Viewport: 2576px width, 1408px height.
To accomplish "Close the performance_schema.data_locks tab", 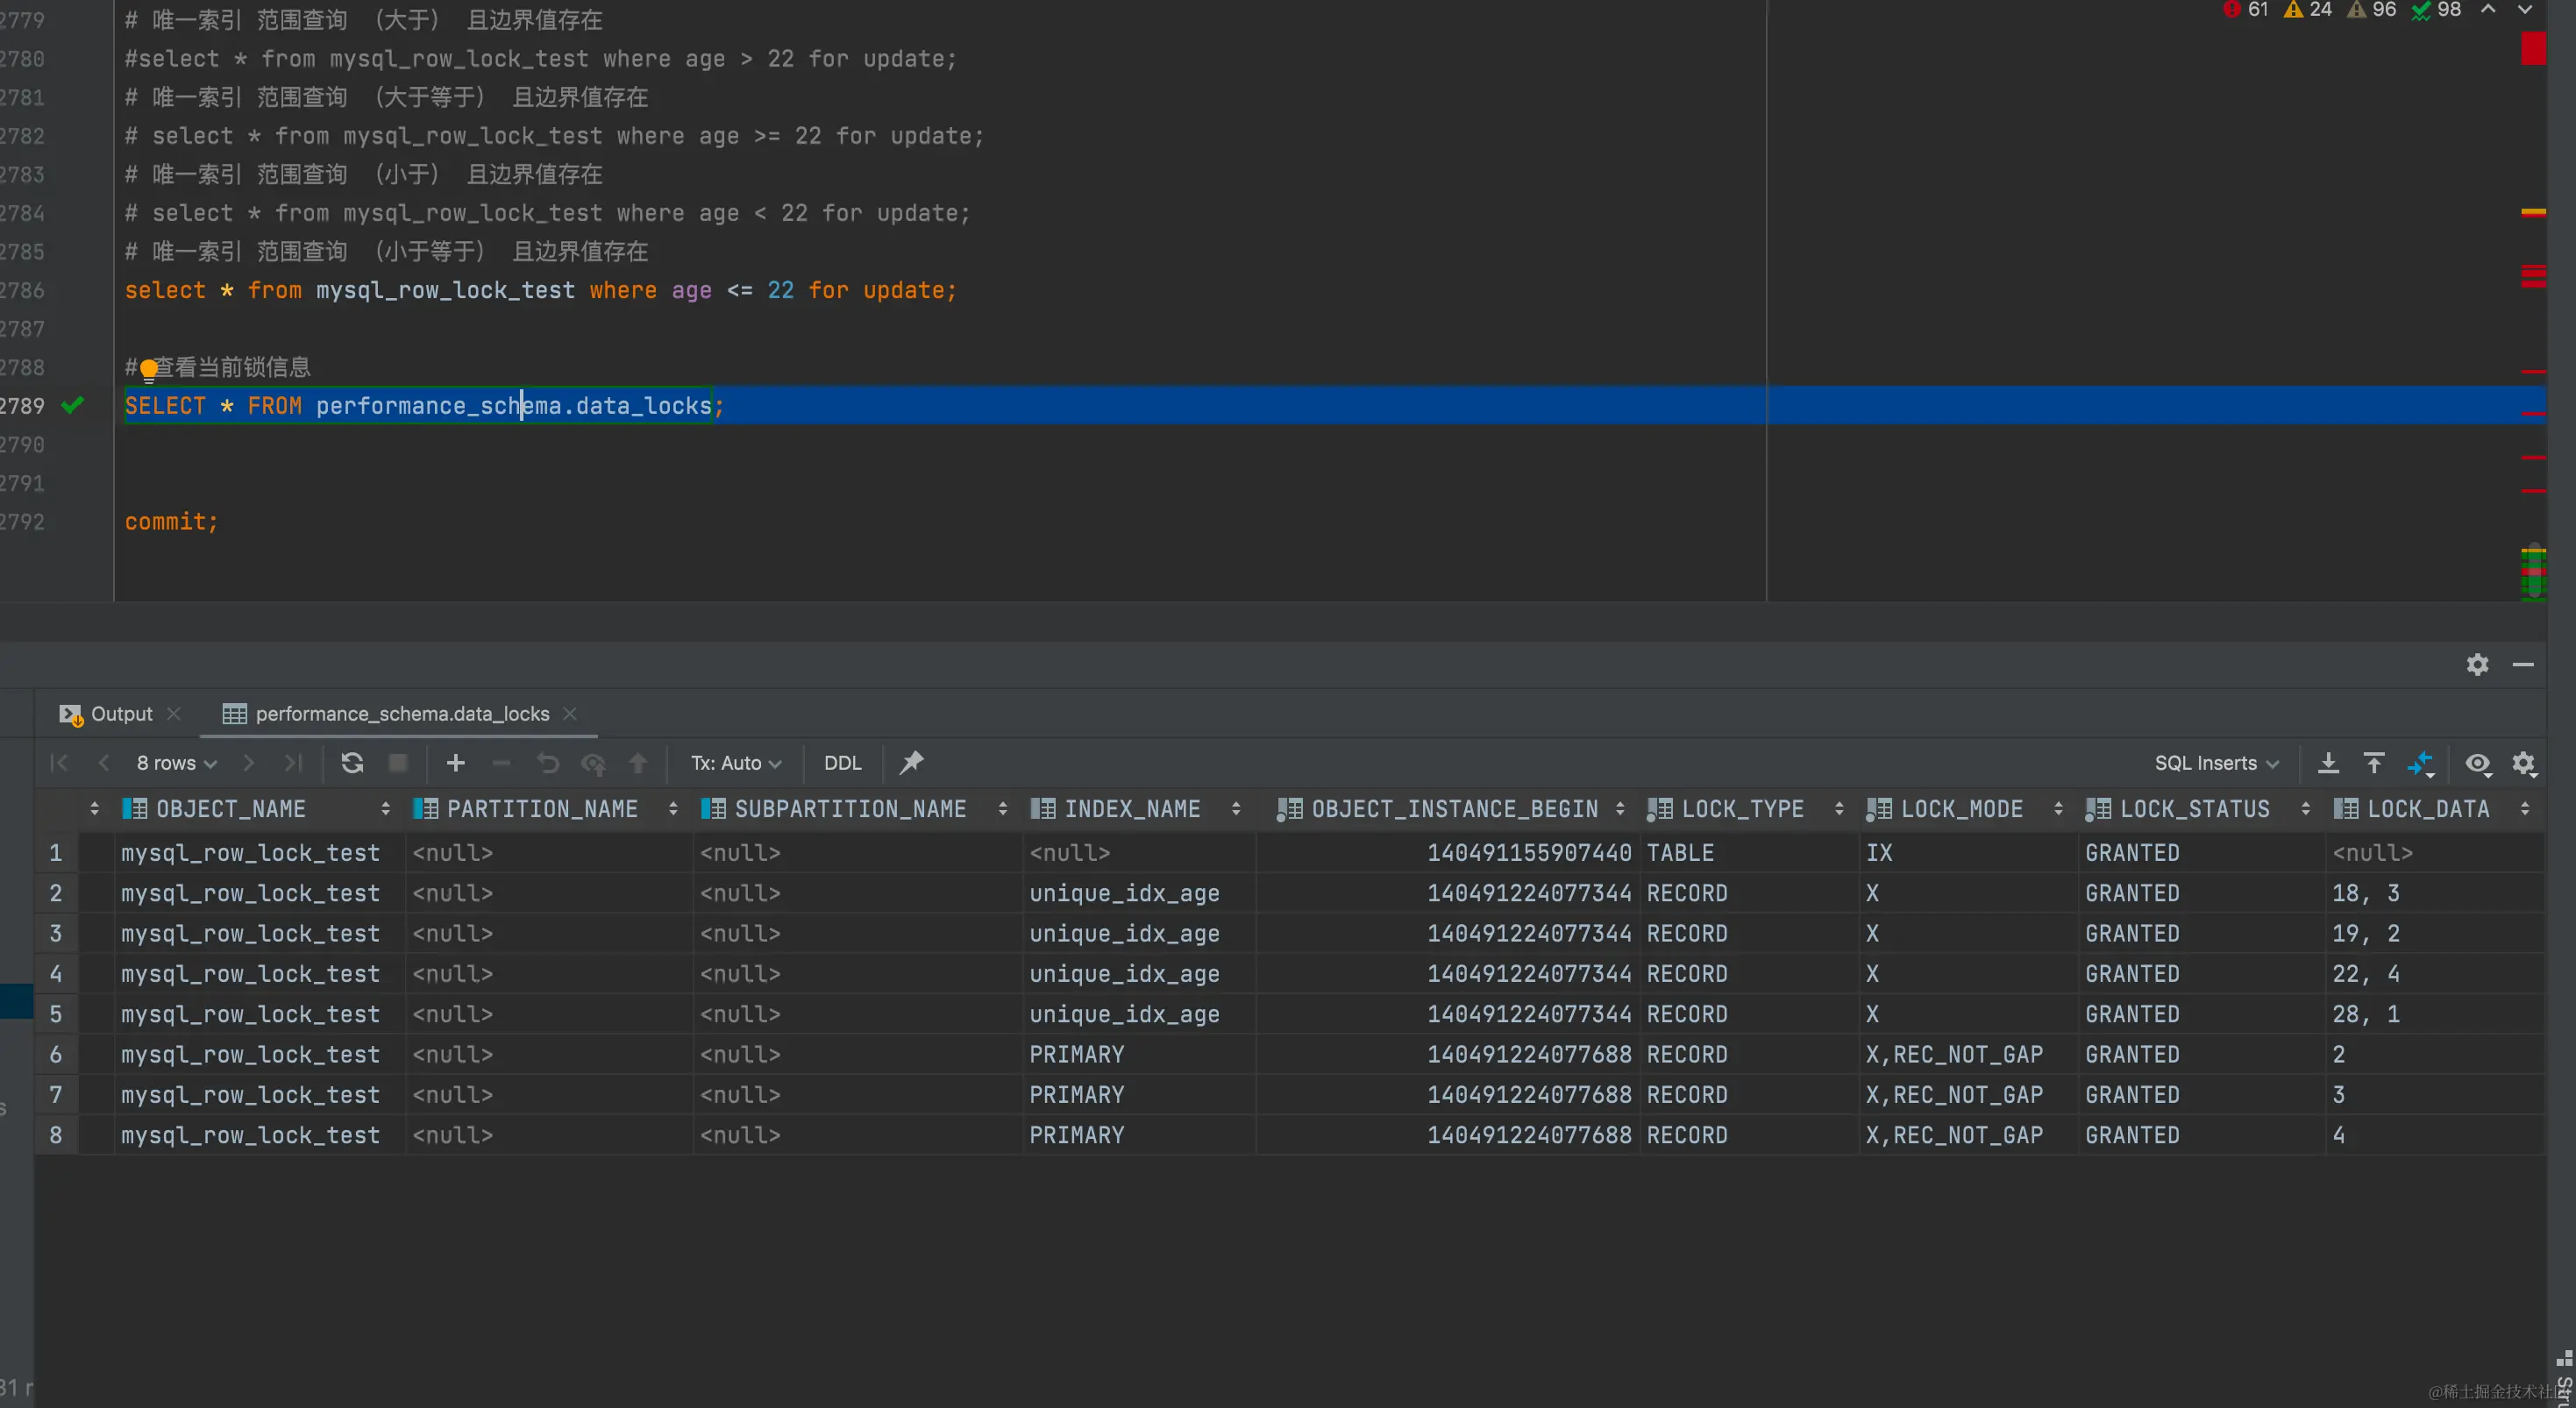I will [570, 713].
